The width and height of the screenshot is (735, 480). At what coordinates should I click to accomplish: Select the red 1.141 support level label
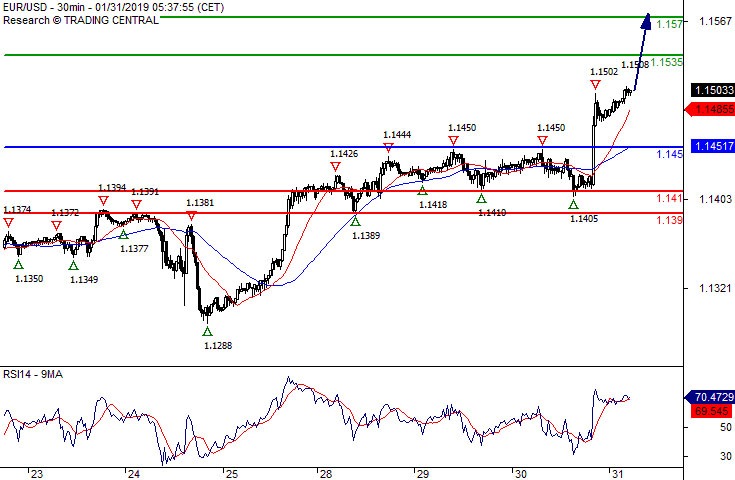click(669, 198)
